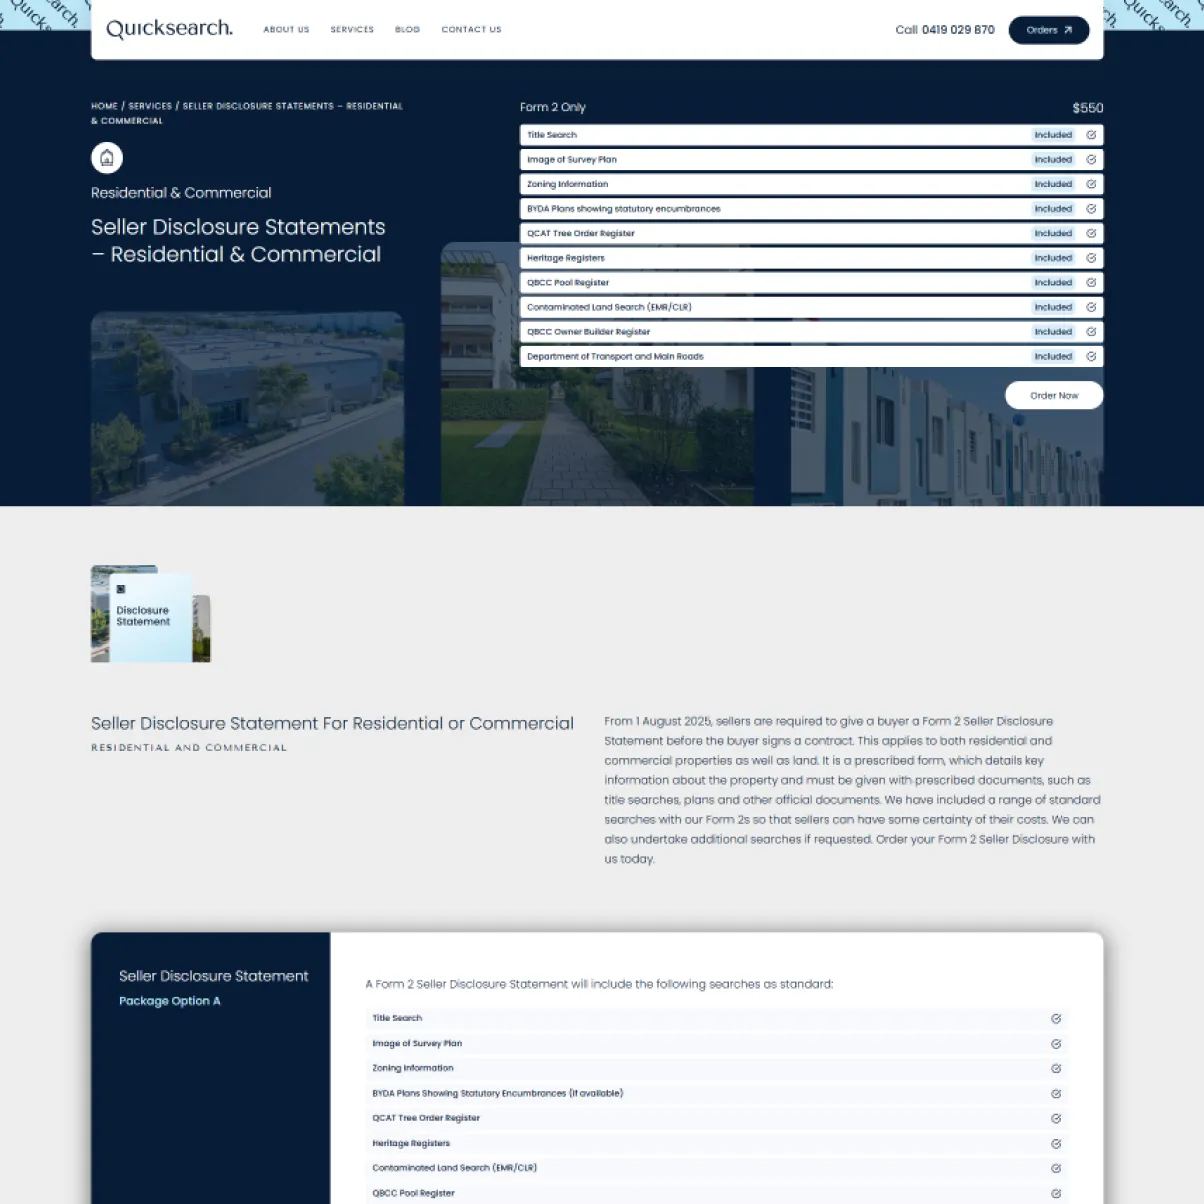Go to the Blog page
Screen dimensions: 1204x1204
coord(407,30)
